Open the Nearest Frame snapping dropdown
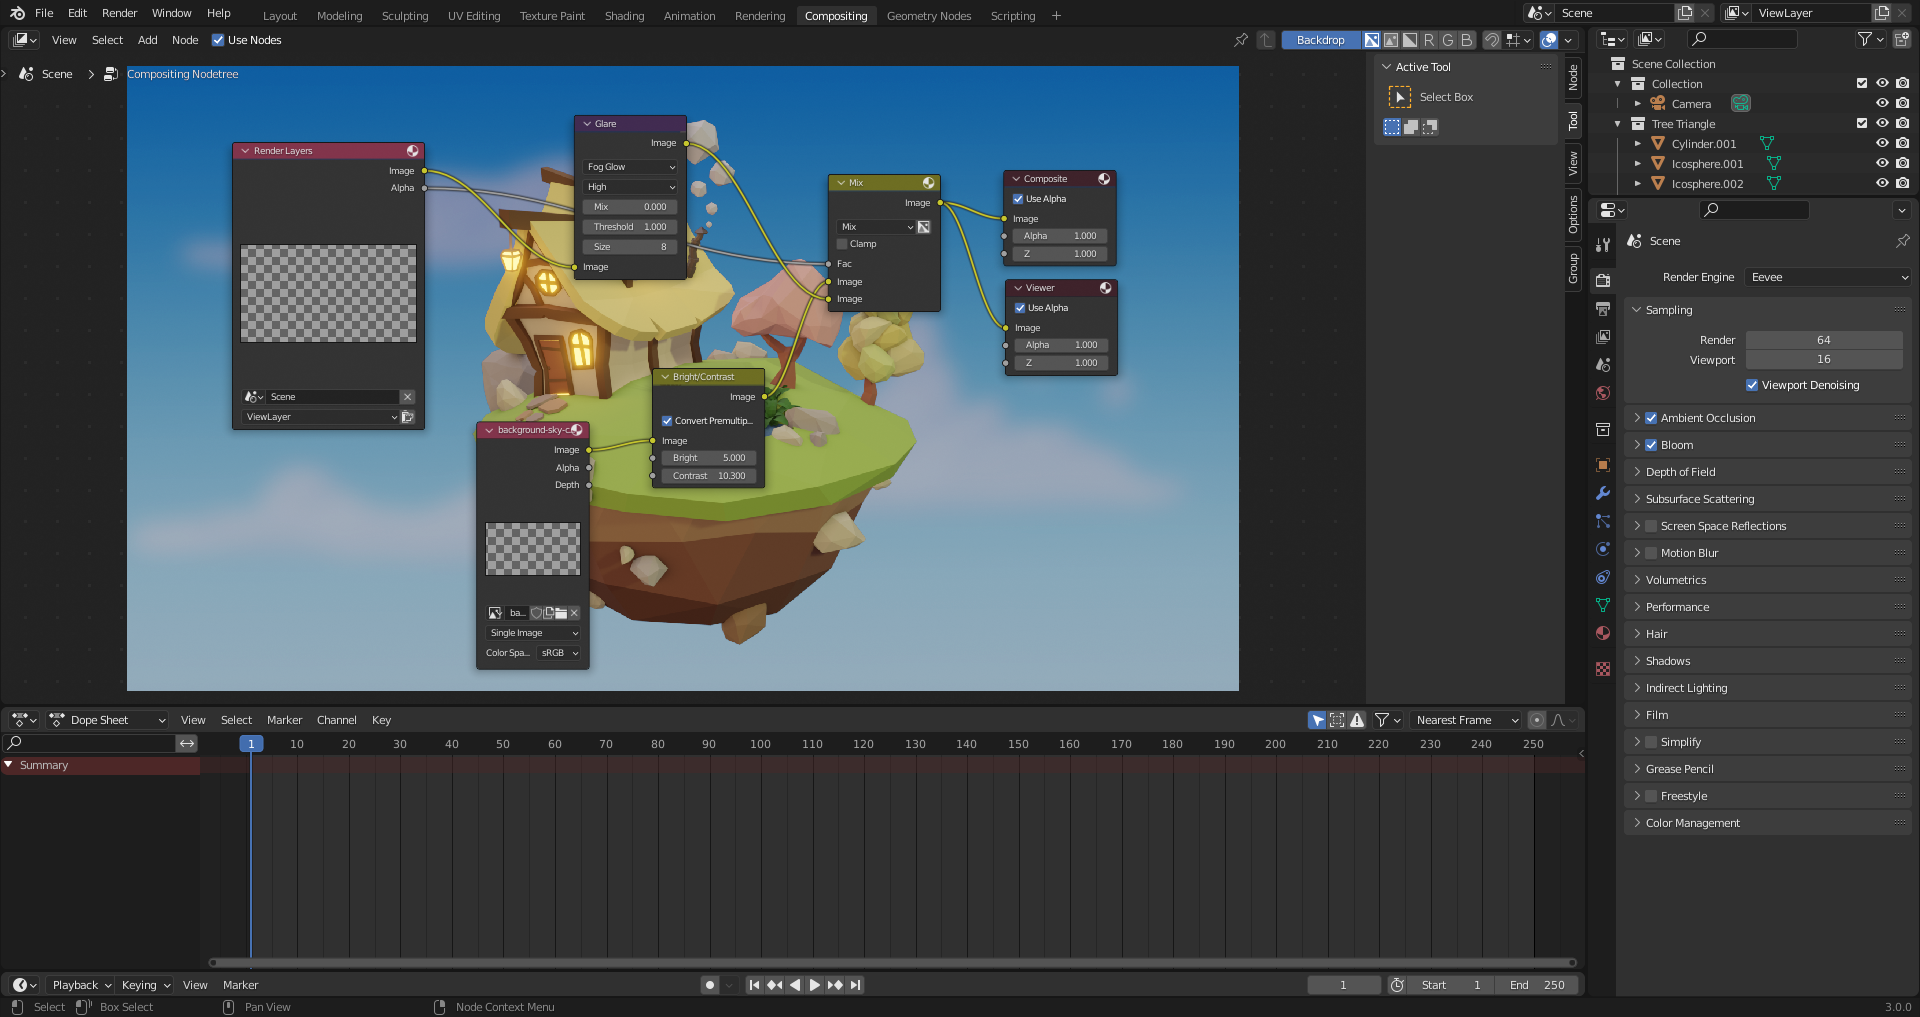1920x1017 pixels. click(x=1465, y=720)
